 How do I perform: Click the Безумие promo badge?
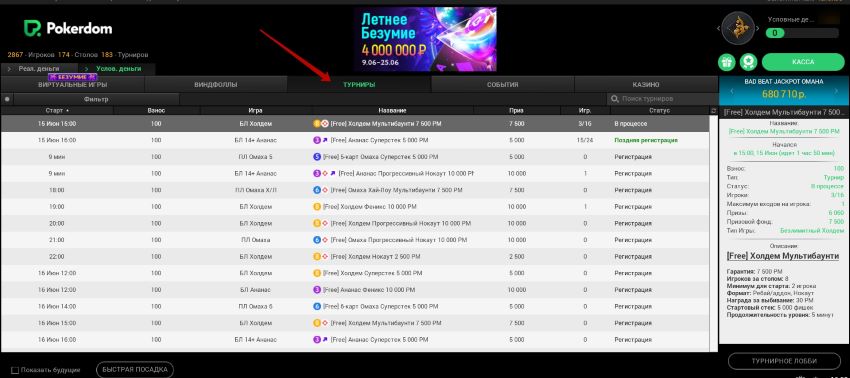coord(73,78)
